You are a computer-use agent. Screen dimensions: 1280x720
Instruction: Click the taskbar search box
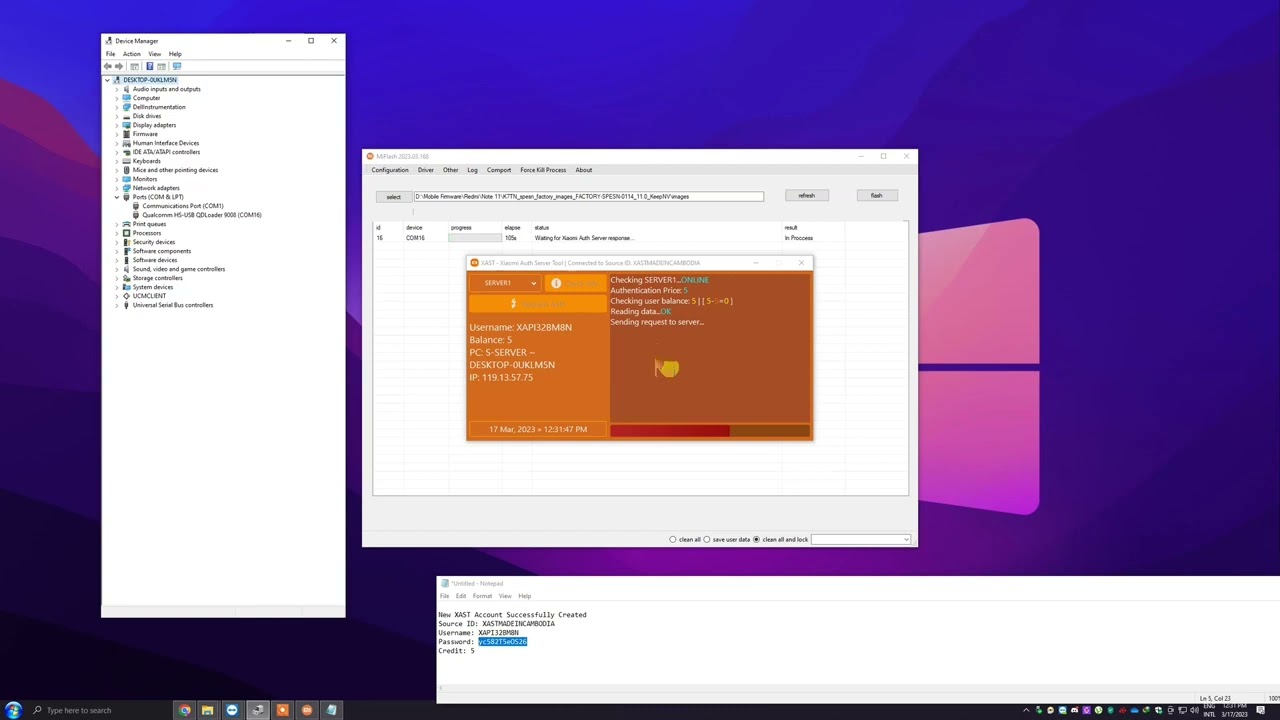pyautogui.click(x=98, y=710)
